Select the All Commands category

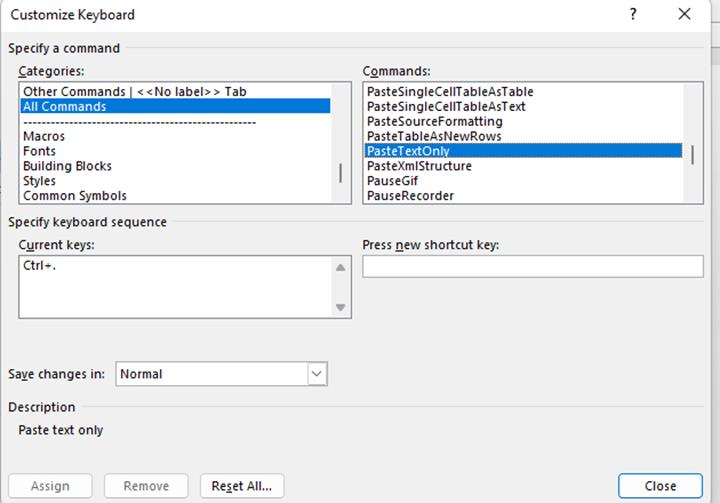pos(65,106)
